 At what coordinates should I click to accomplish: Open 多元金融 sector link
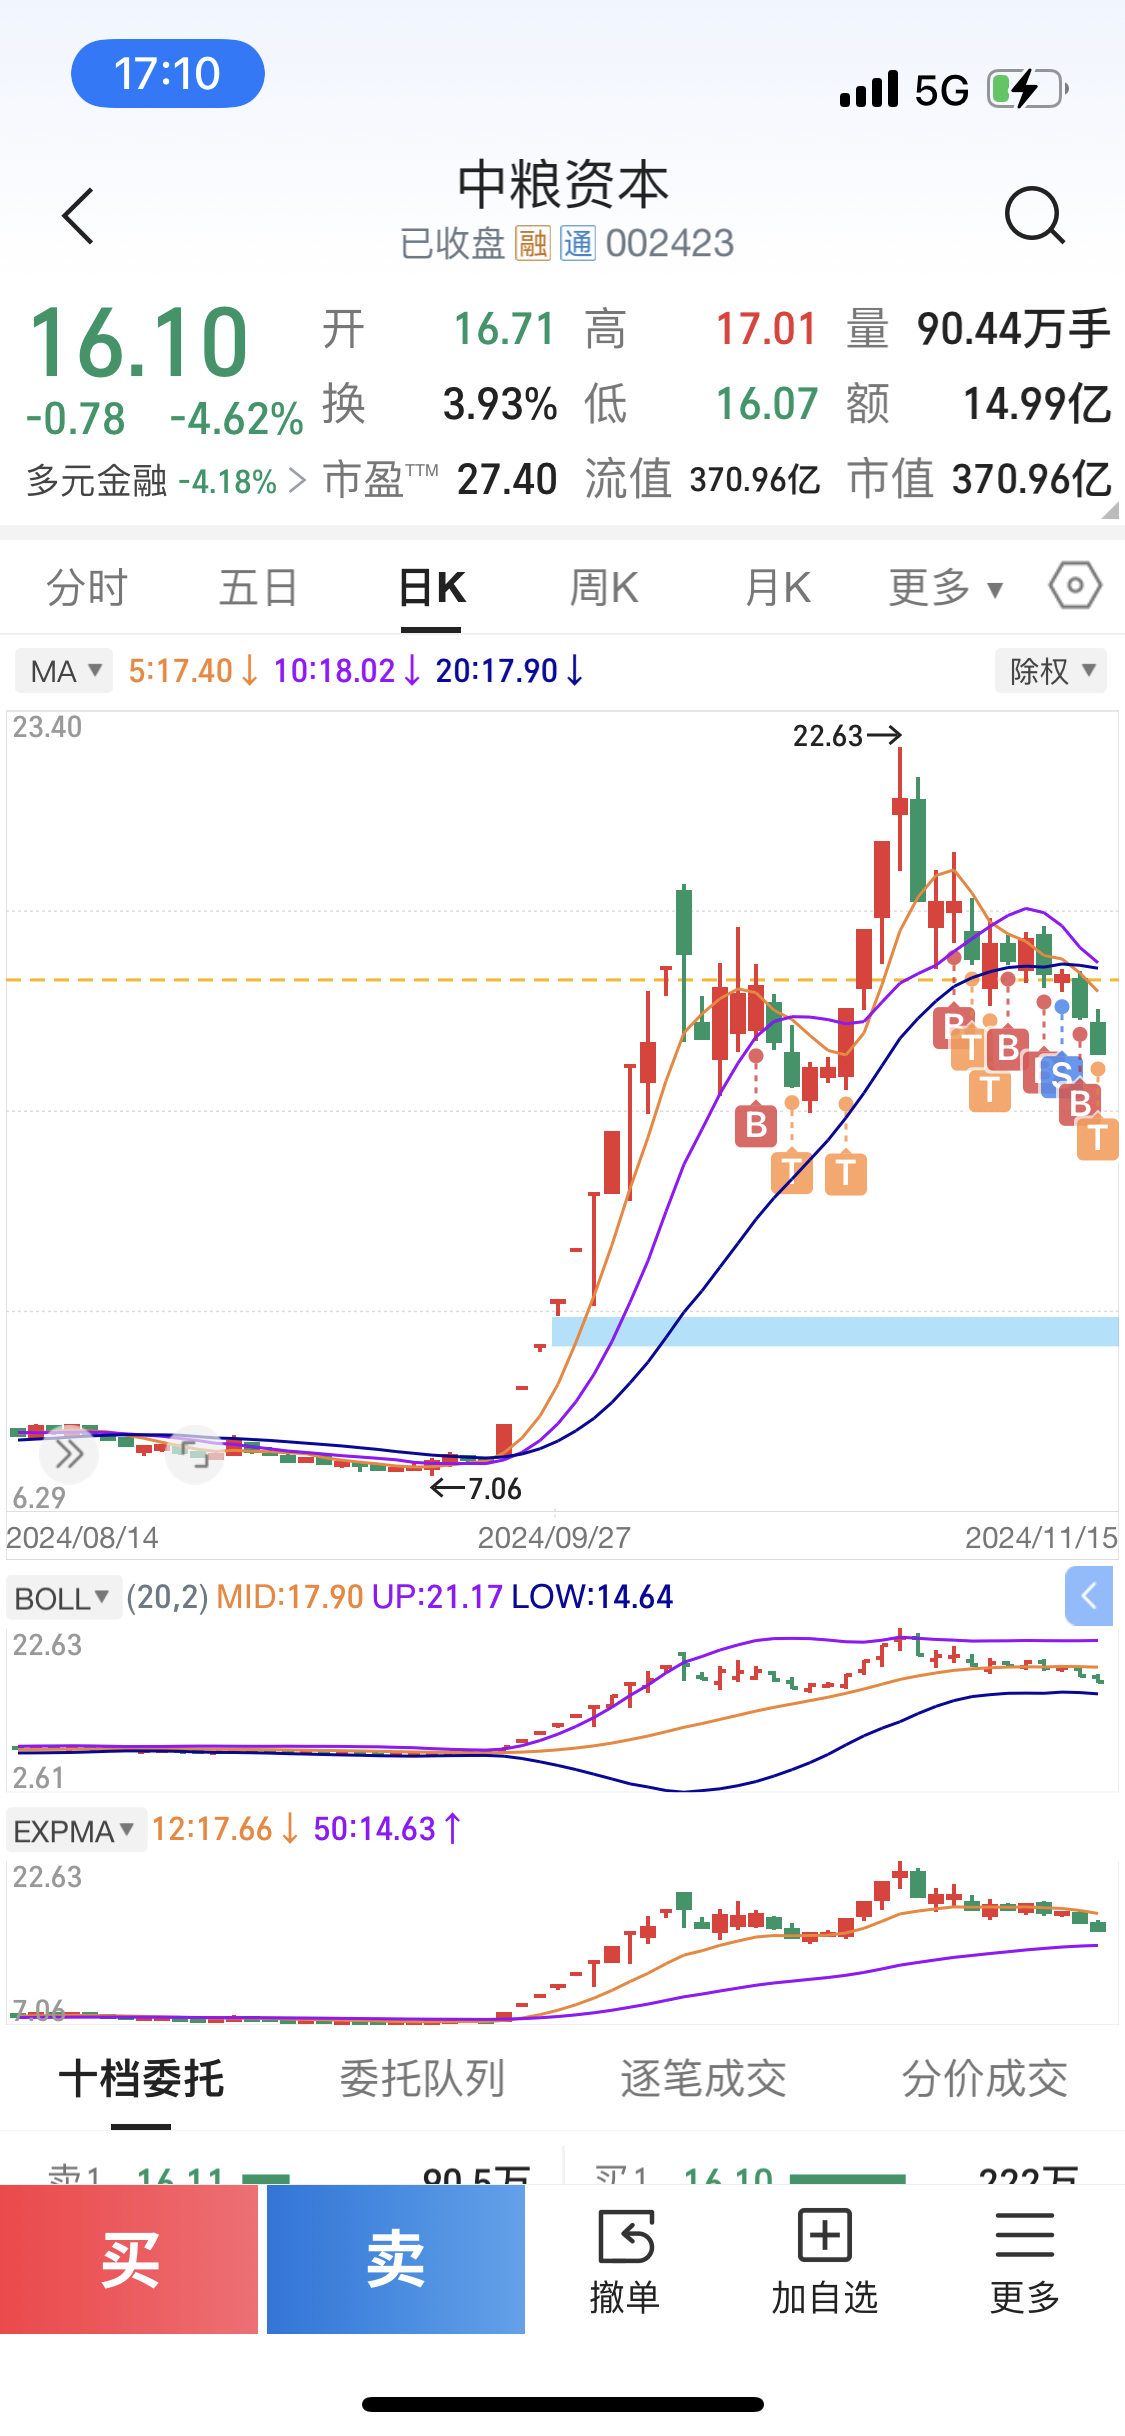point(165,481)
